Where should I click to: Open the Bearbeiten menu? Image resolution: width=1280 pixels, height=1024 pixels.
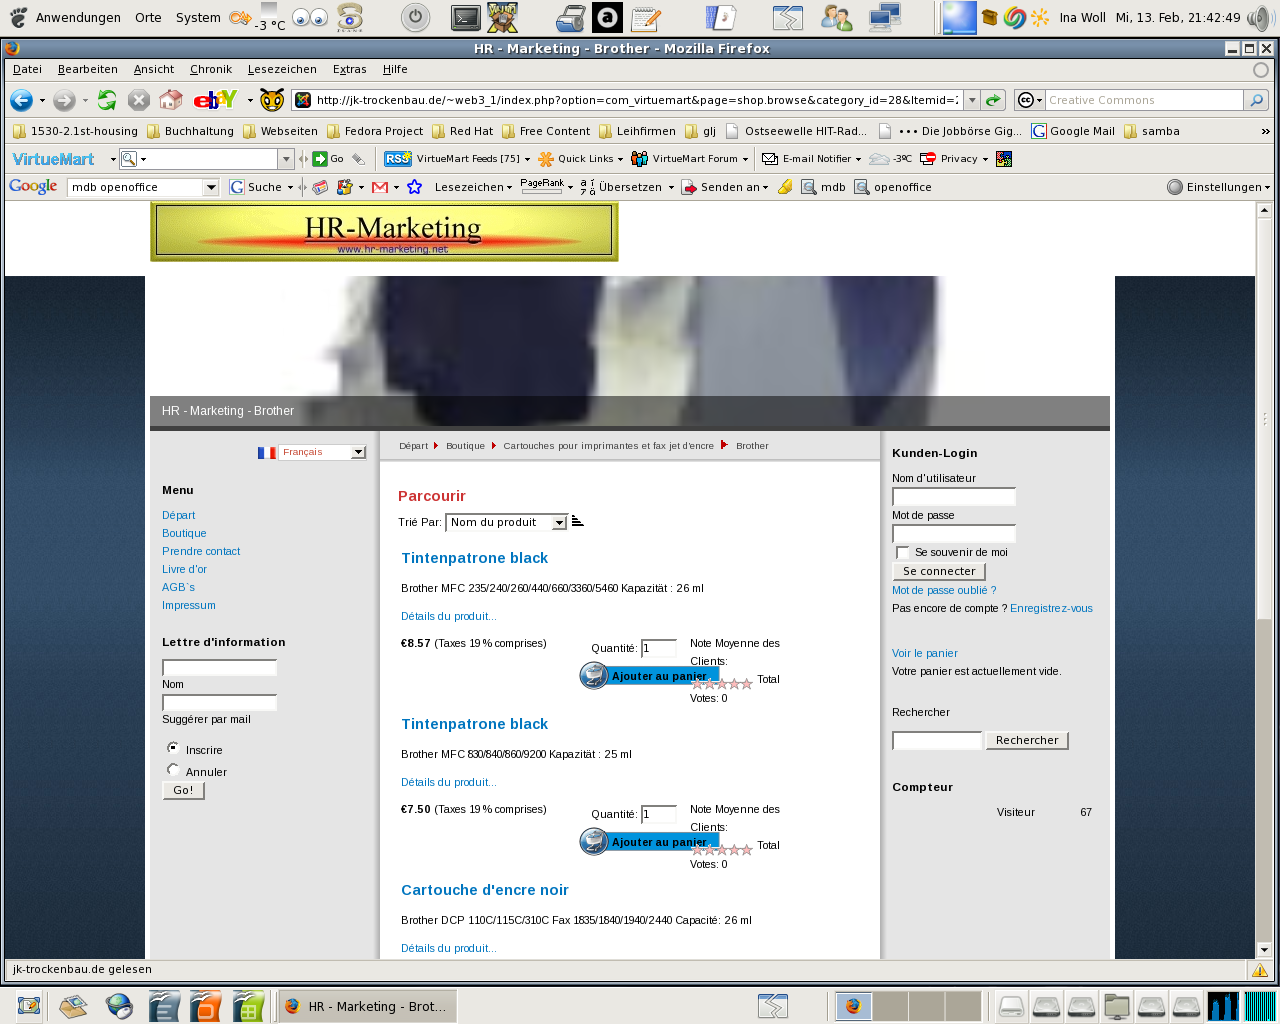(87, 69)
